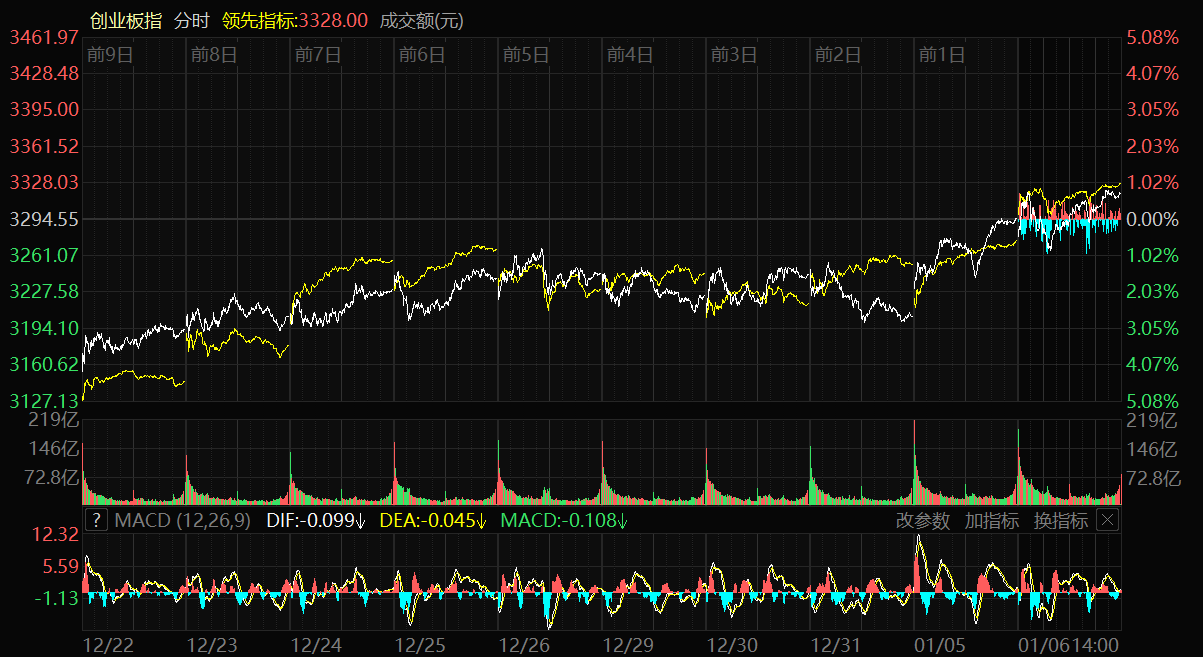Select the 前9日 day marker

(110, 55)
